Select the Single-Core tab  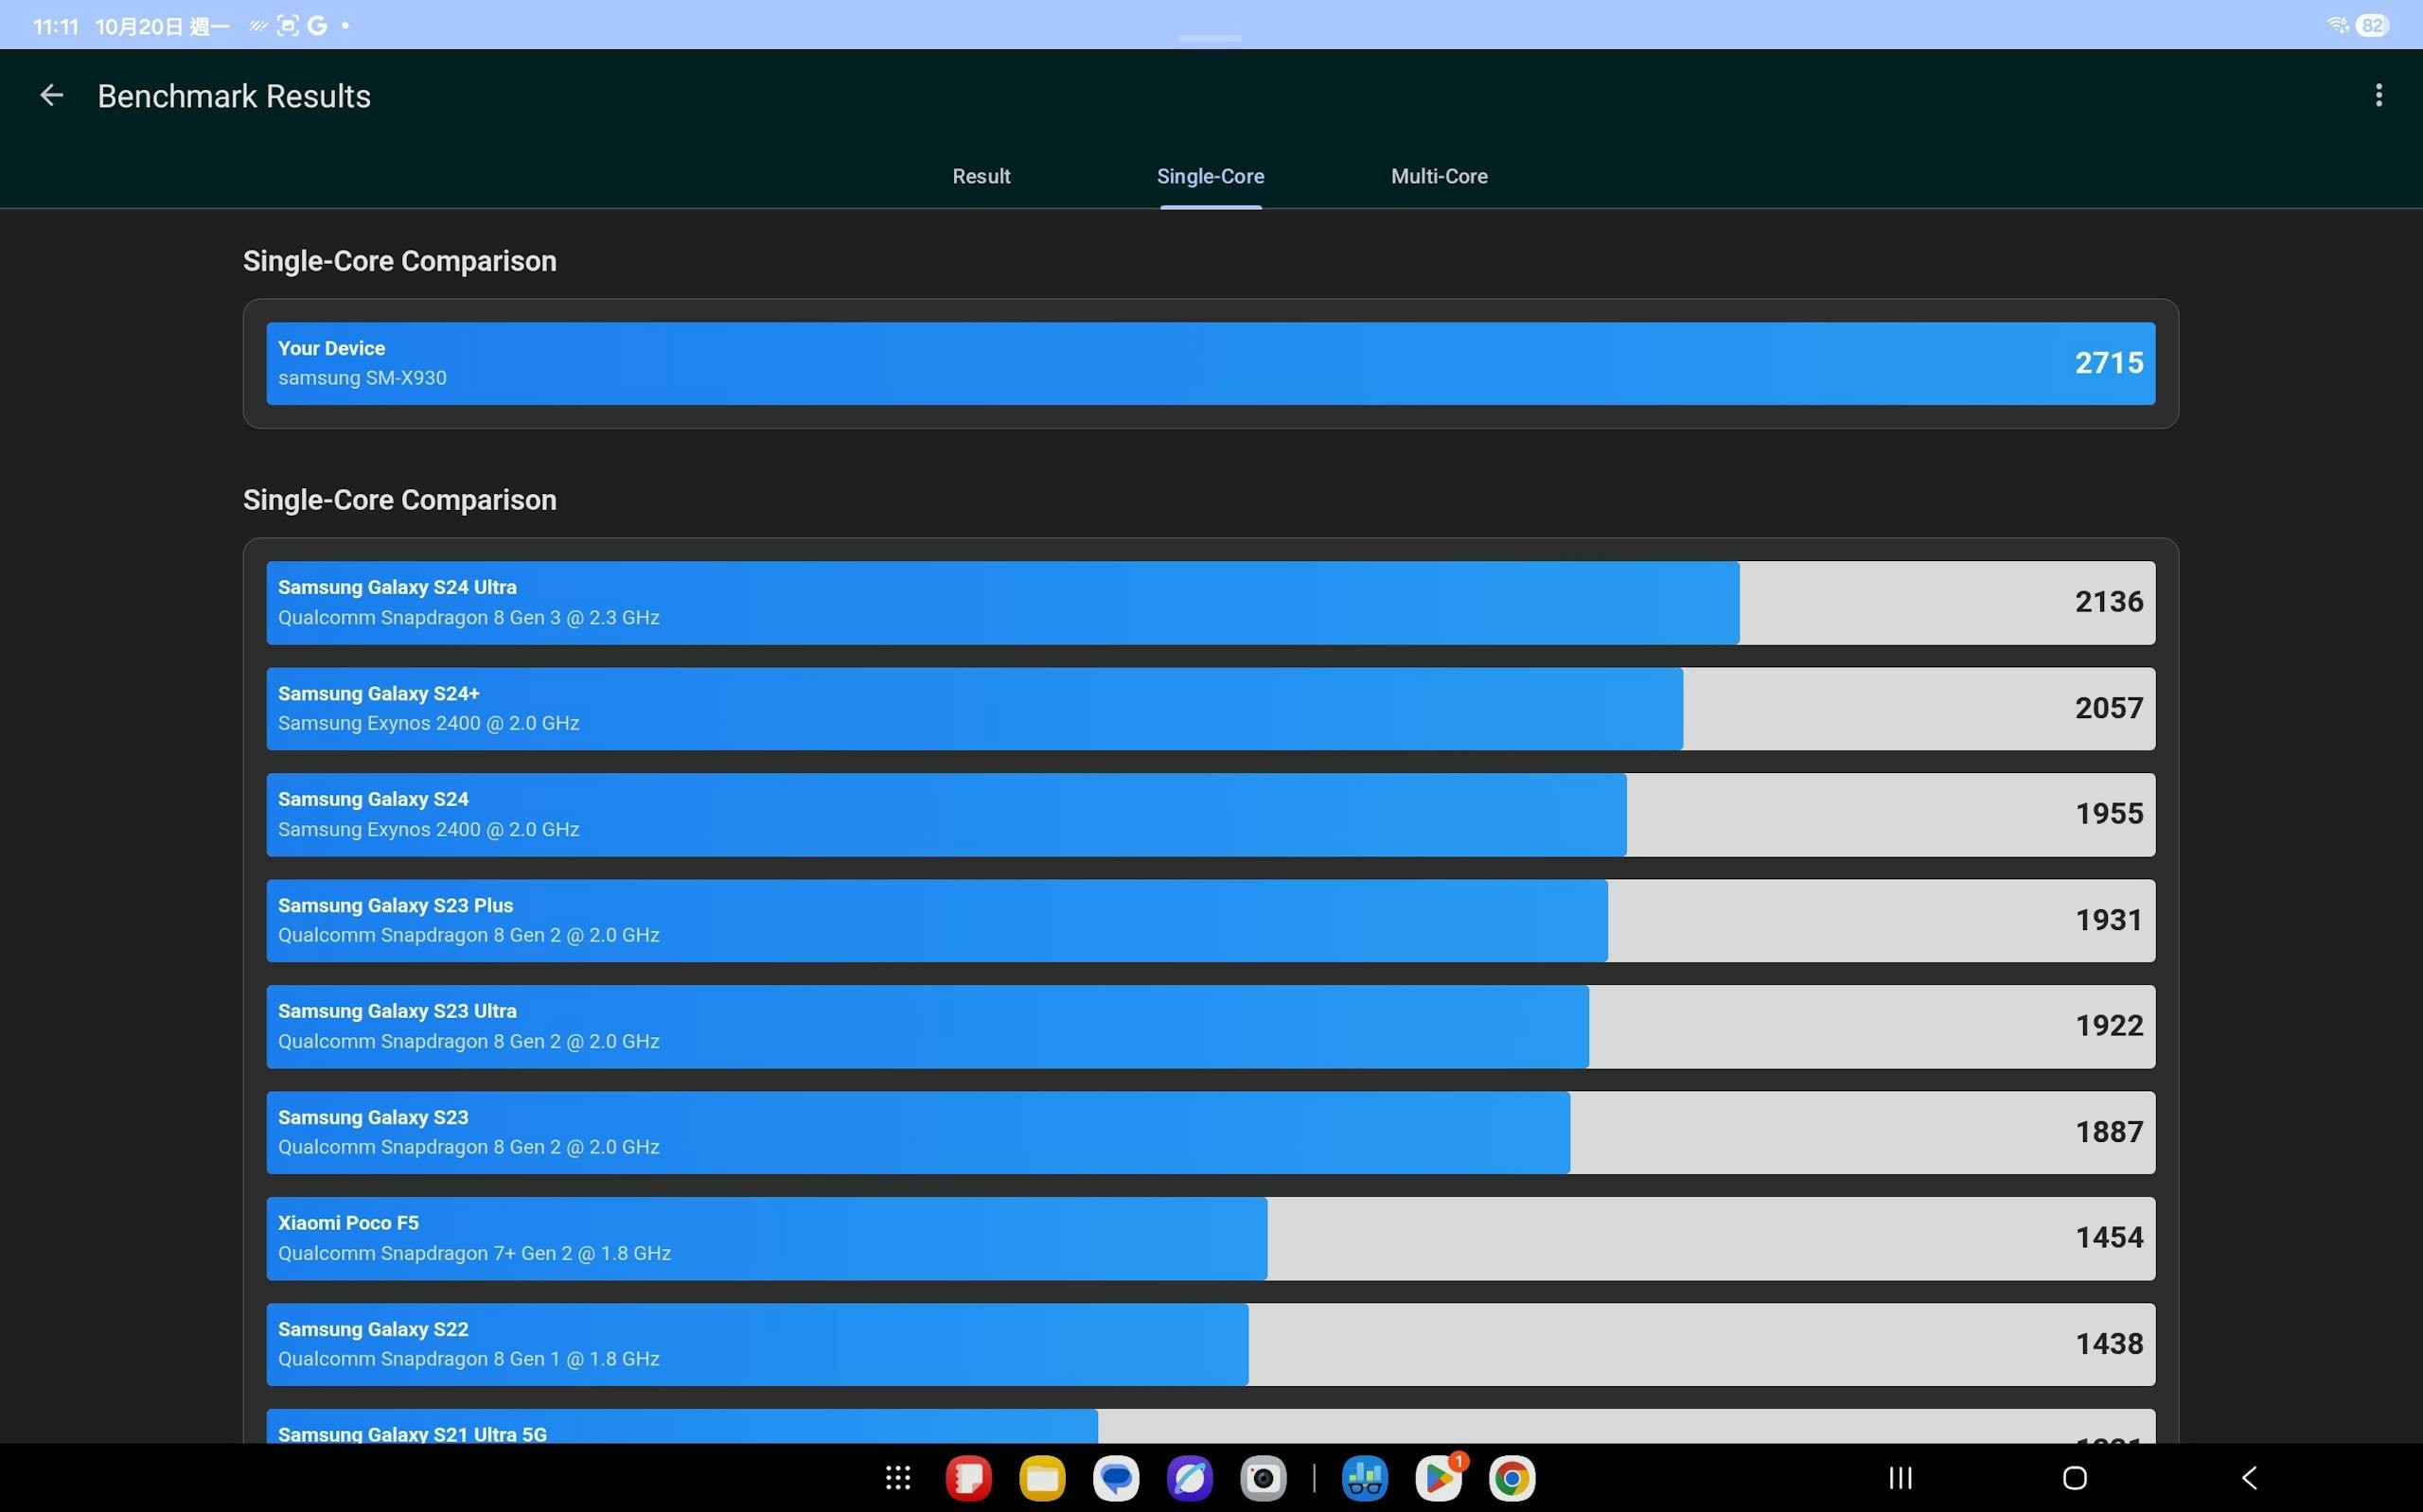[1210, 177]
